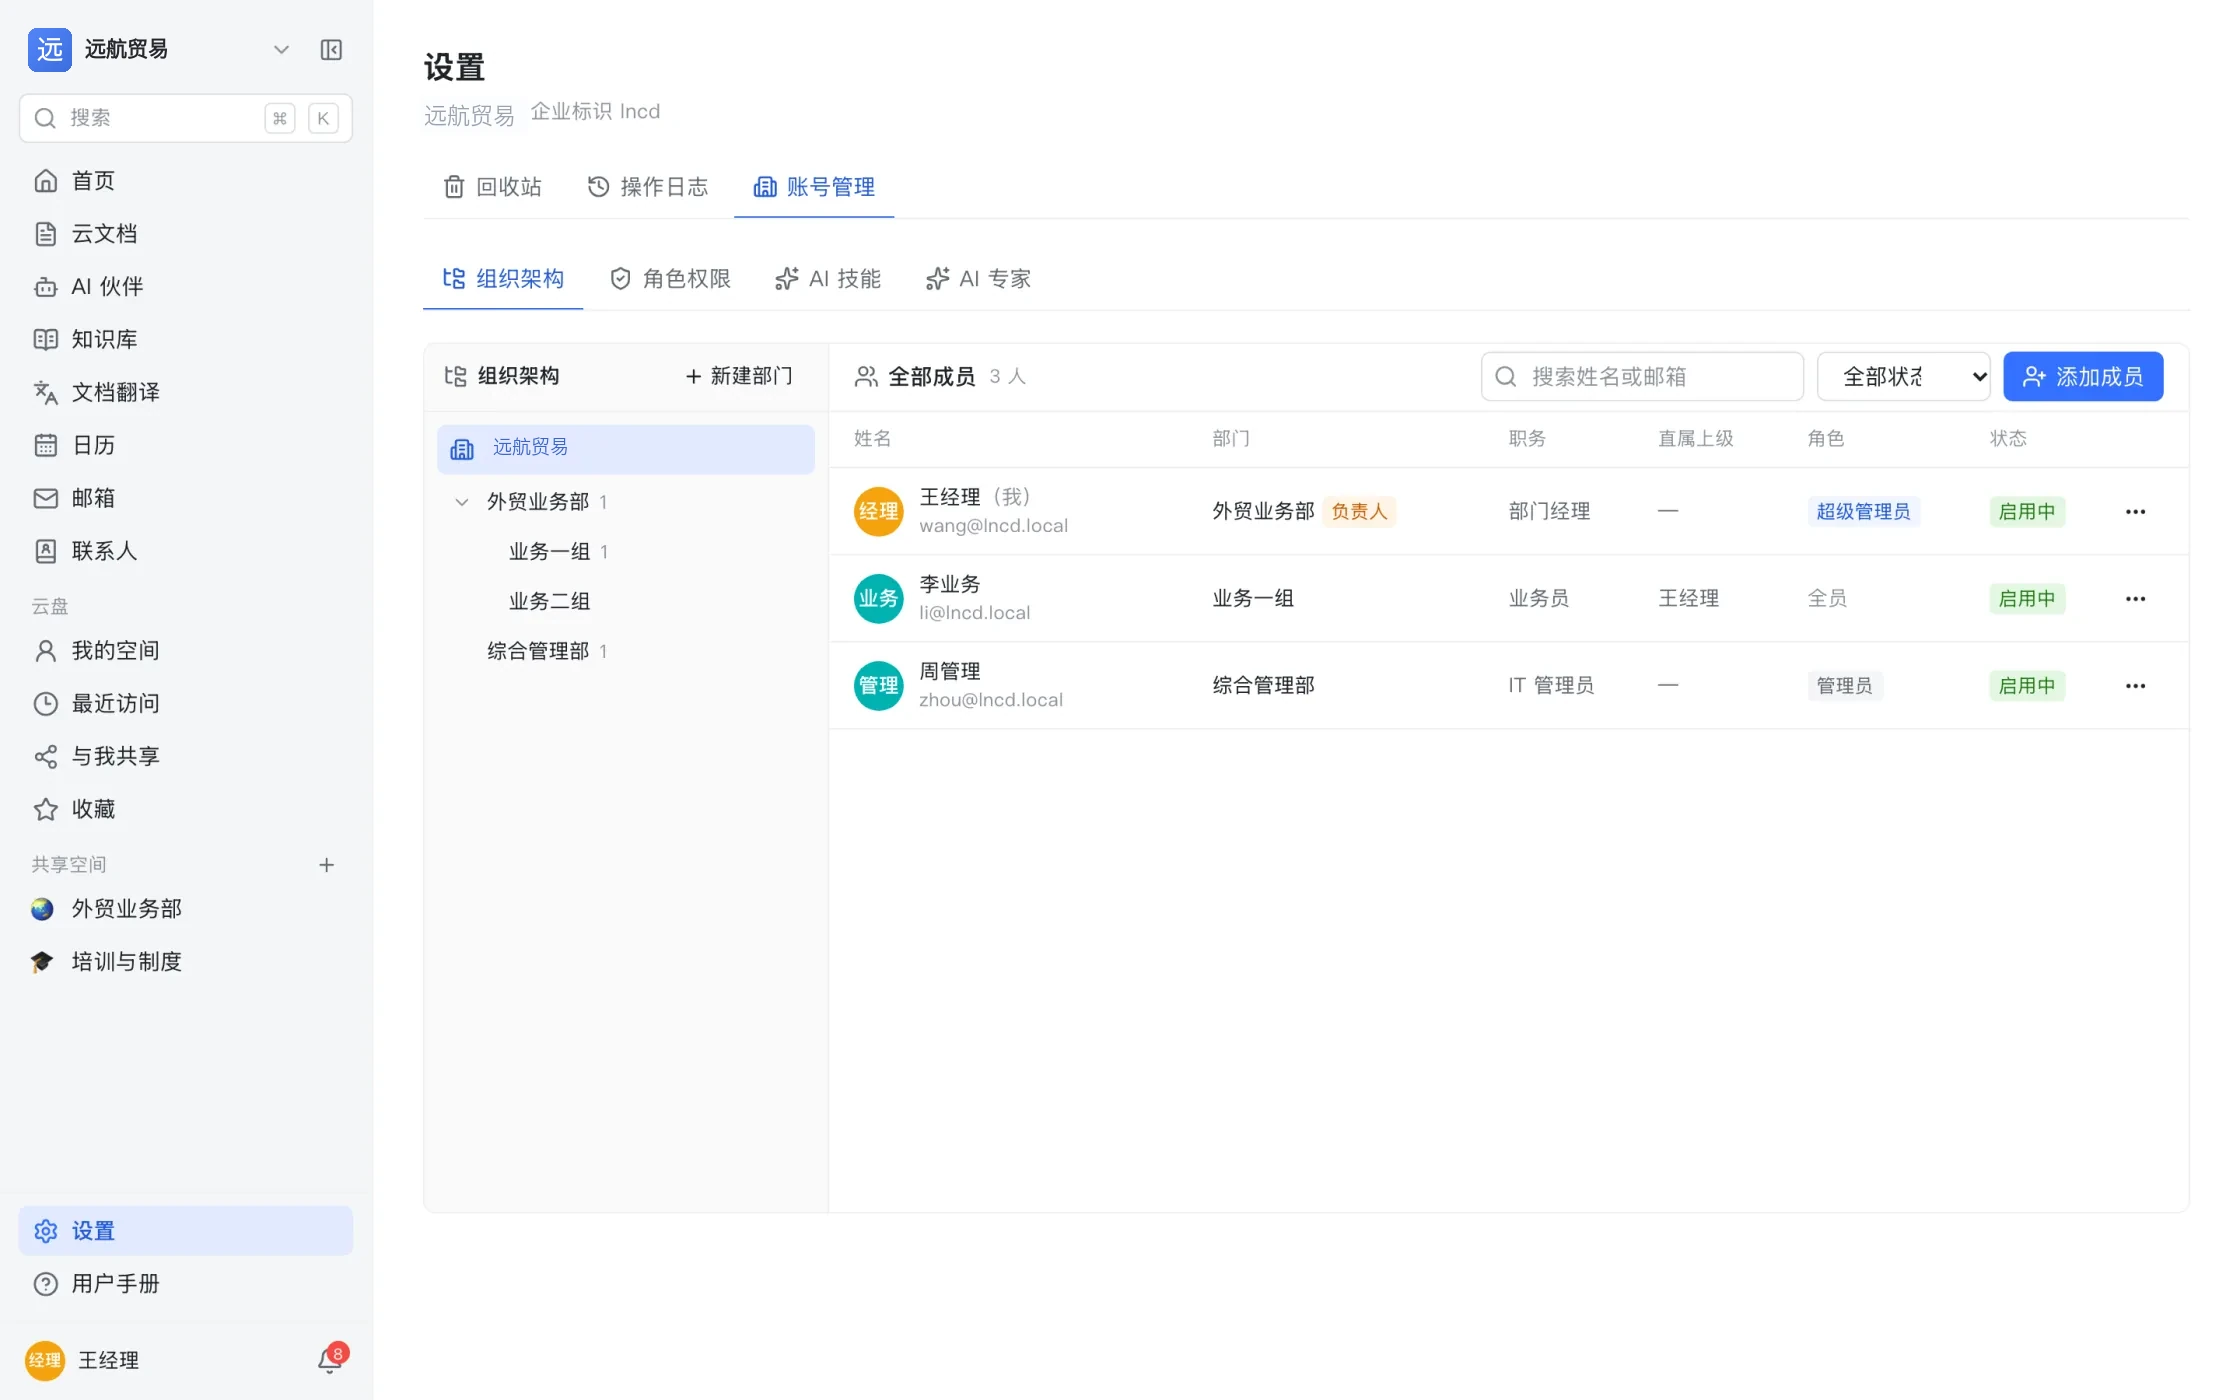Screen dimensions: 2240x1400
Task: Collapse the 外贸业务部 department tree node
Action: point(461,502)
